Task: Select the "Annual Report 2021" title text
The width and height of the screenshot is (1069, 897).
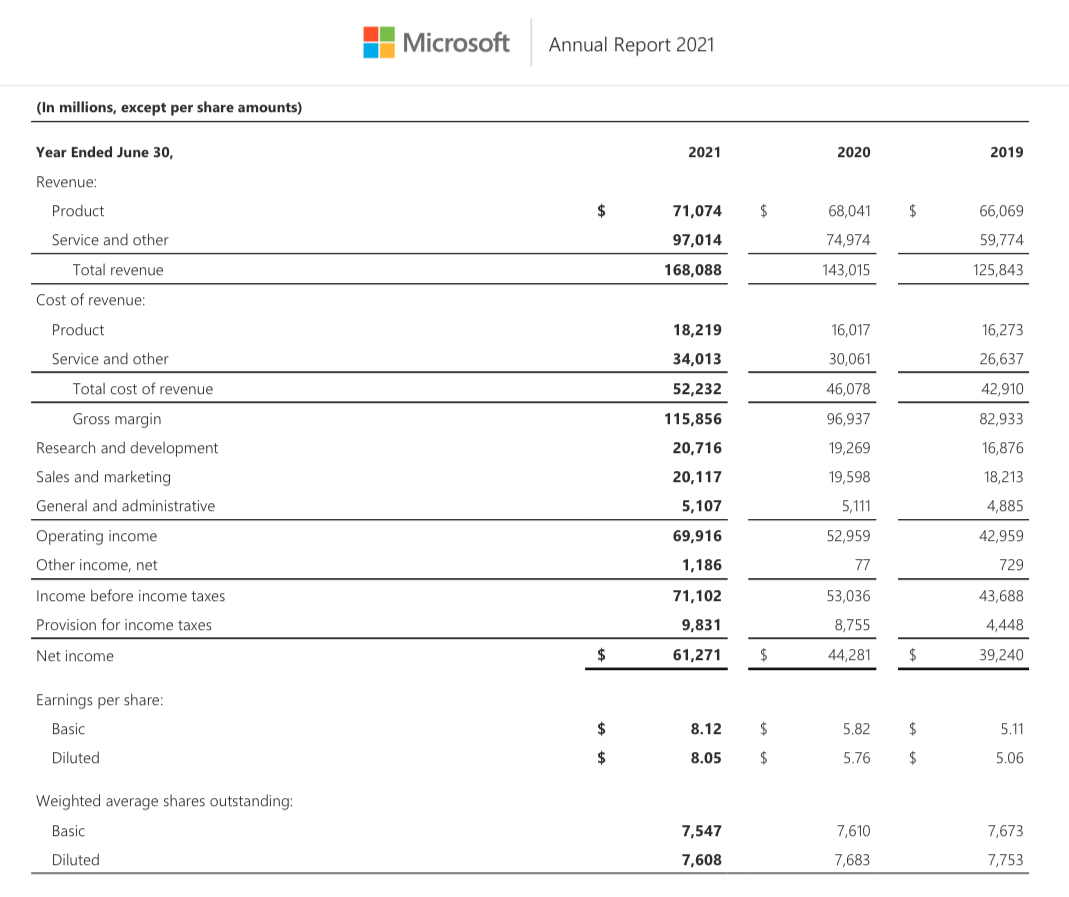Action: [x=631, y=45]
